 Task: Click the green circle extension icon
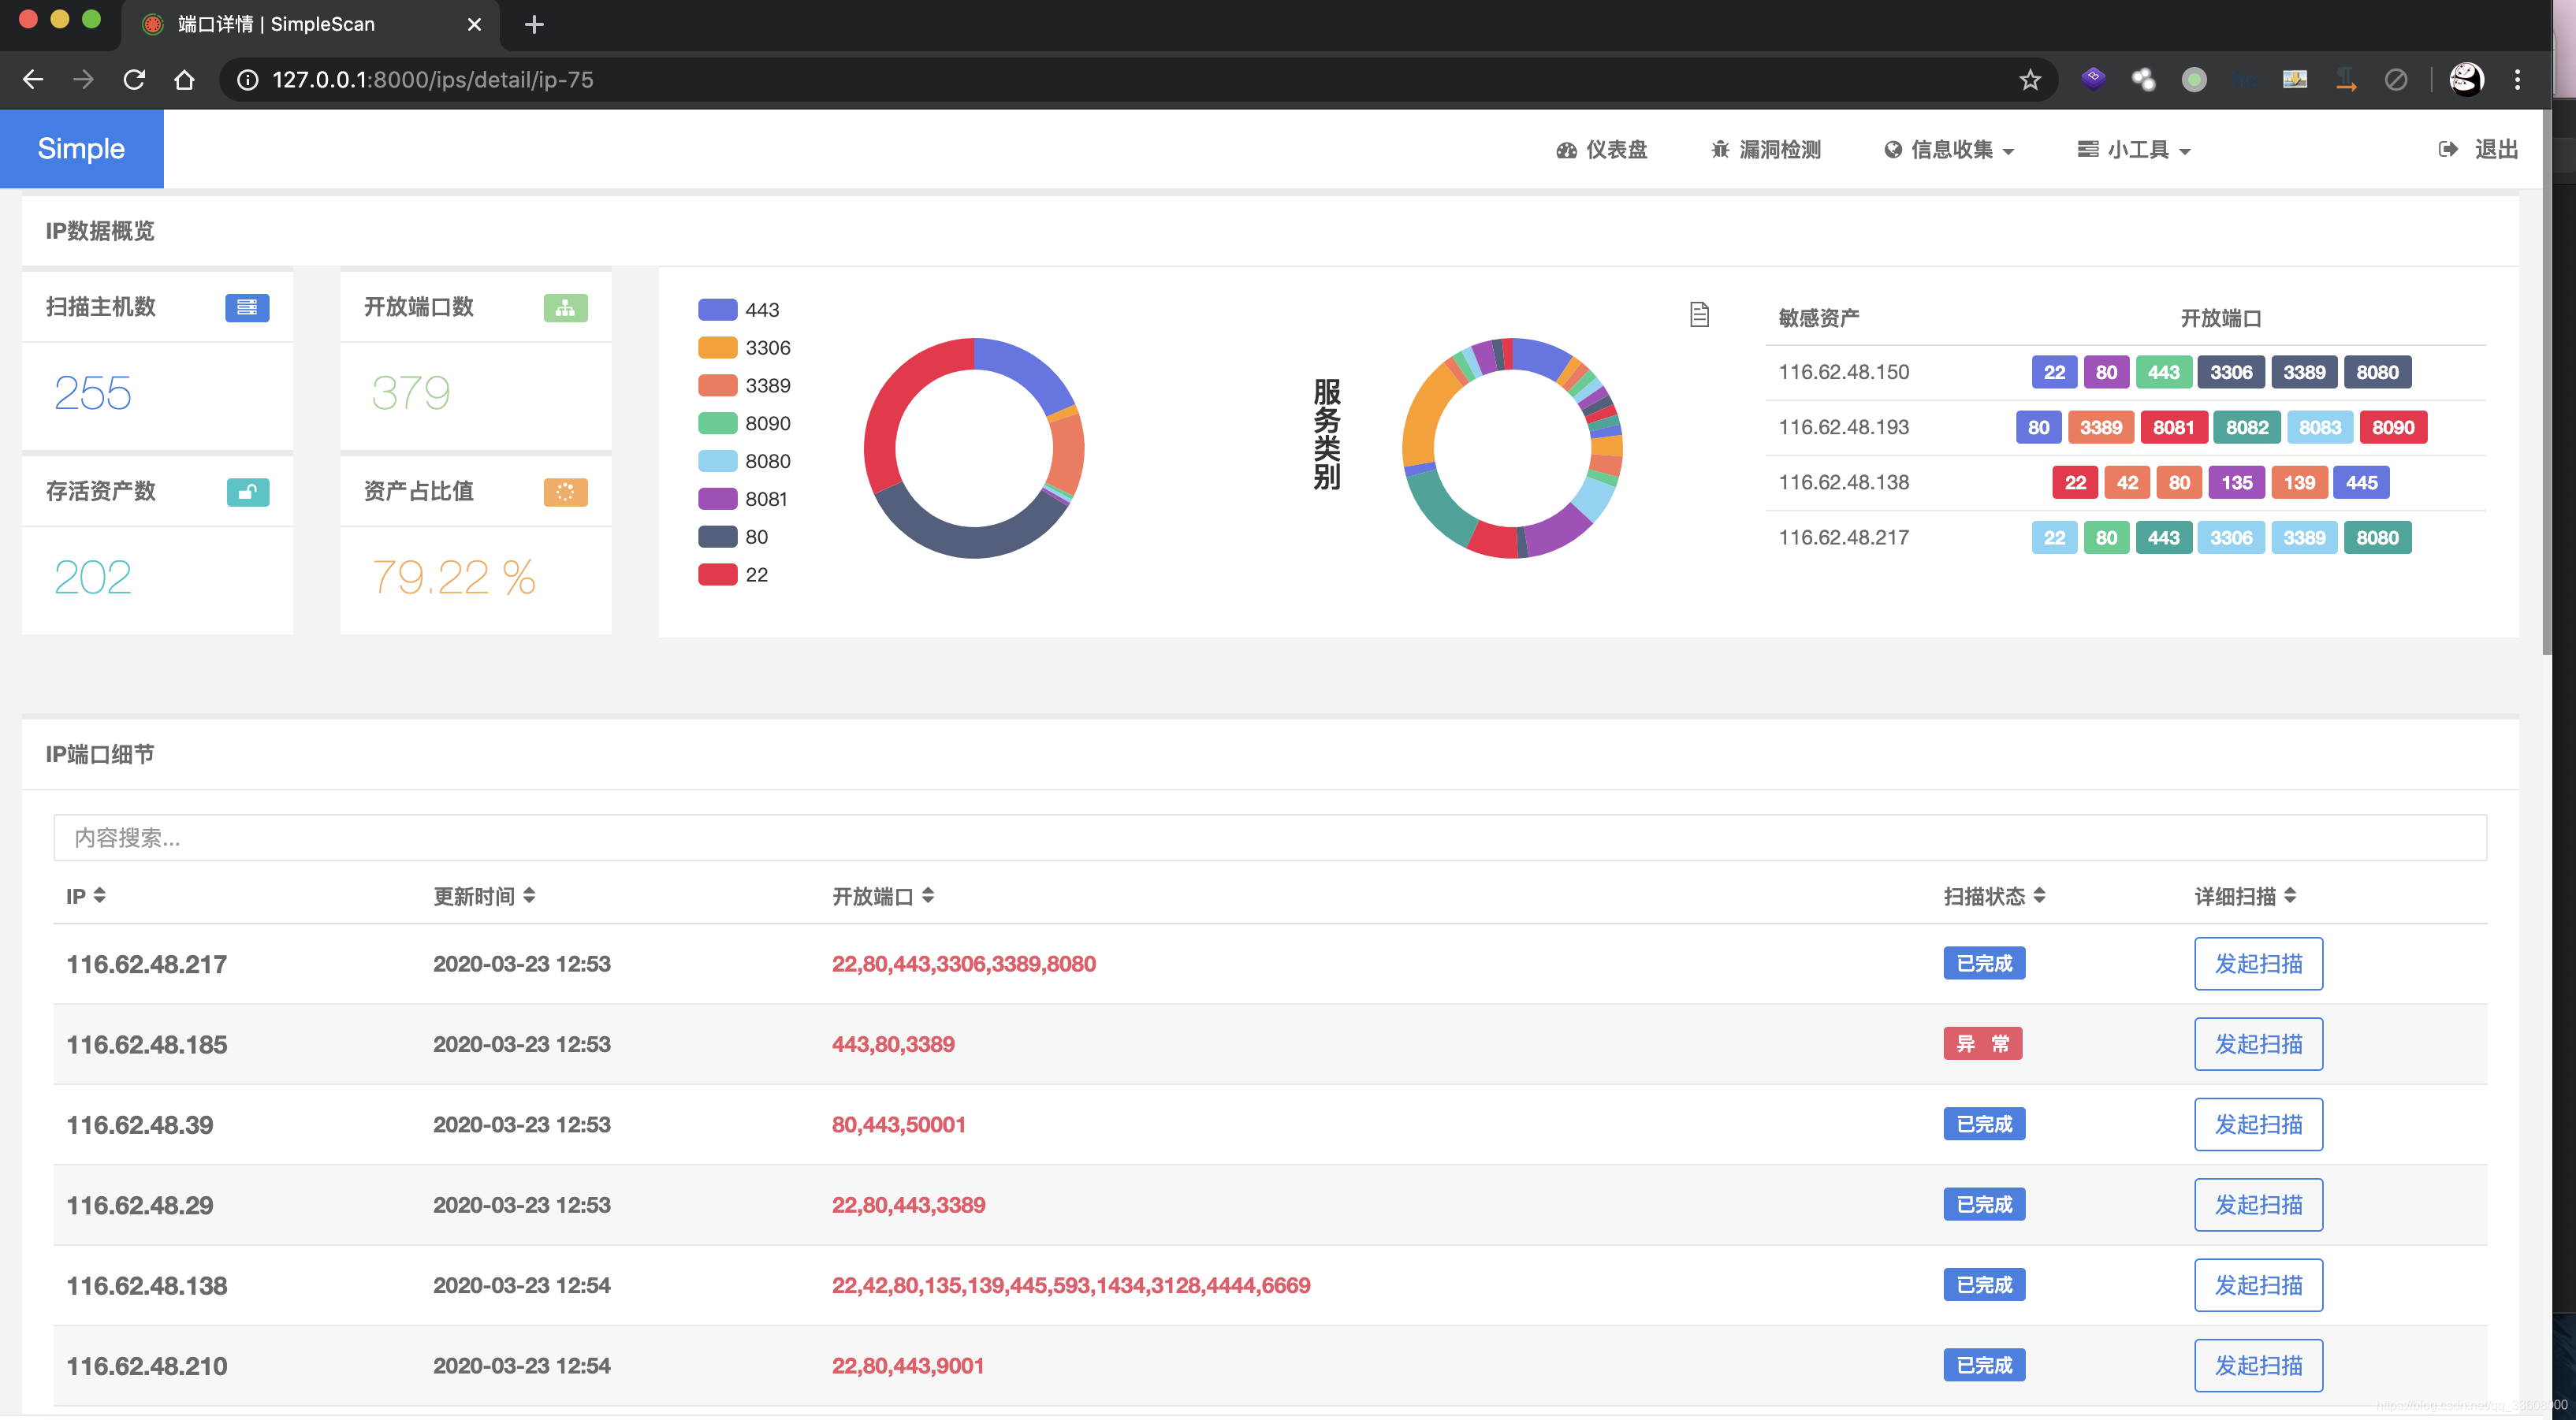2194,80
